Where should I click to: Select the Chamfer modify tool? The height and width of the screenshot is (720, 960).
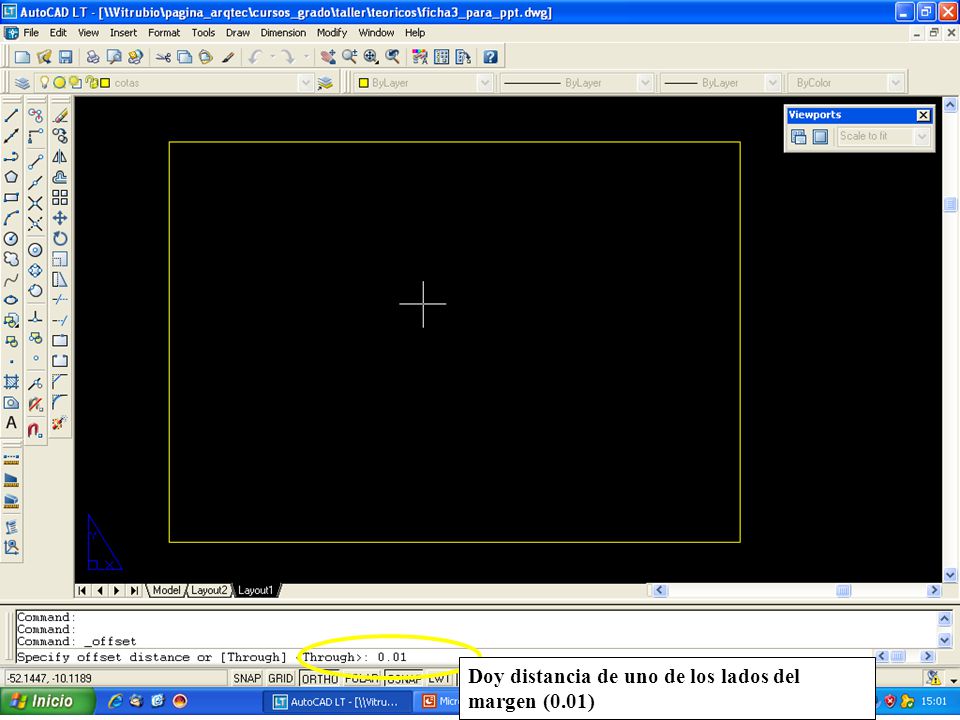pos(60,382)
